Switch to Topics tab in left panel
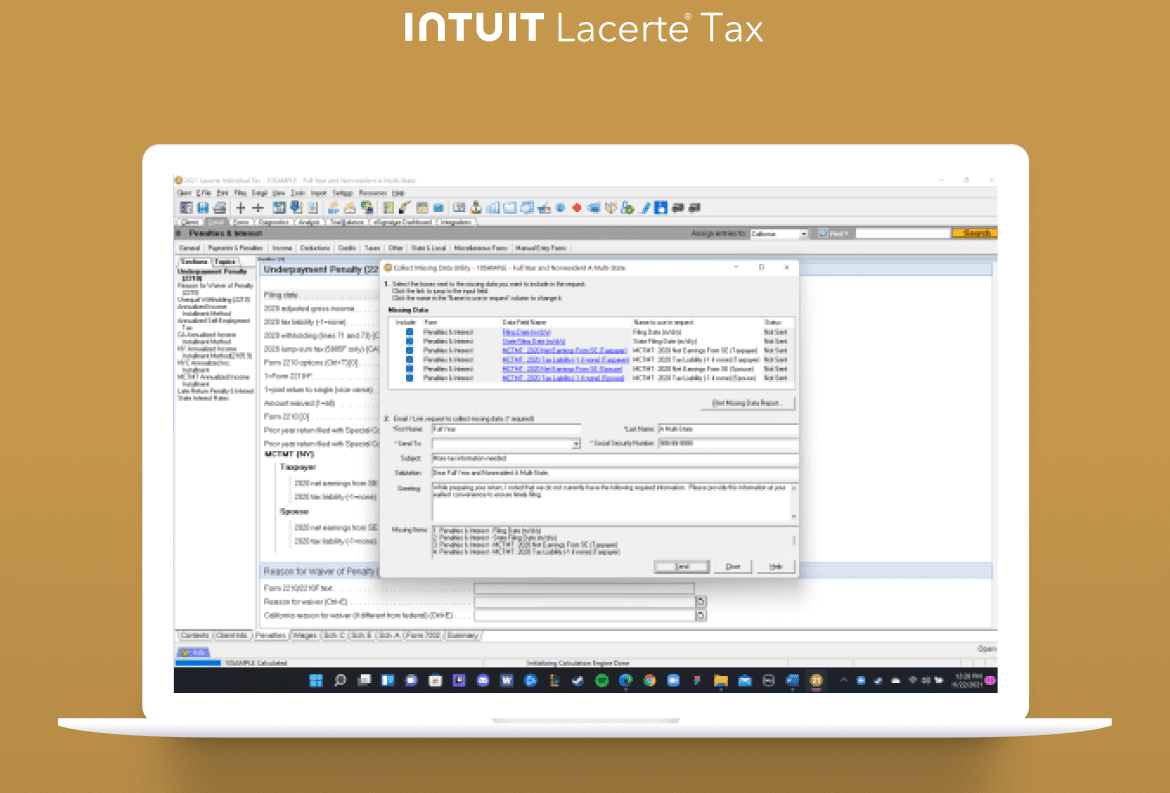 225,262
